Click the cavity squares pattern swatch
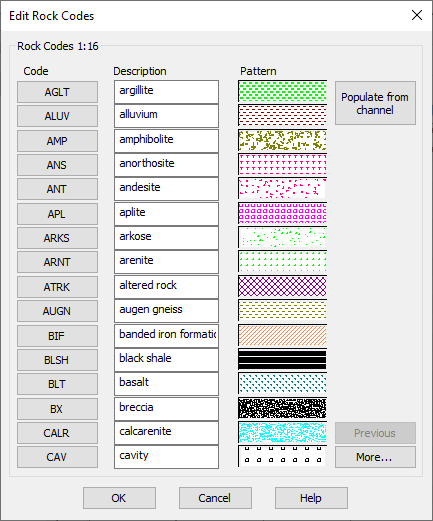Viewport: 433px width, 521px height. 282,457
